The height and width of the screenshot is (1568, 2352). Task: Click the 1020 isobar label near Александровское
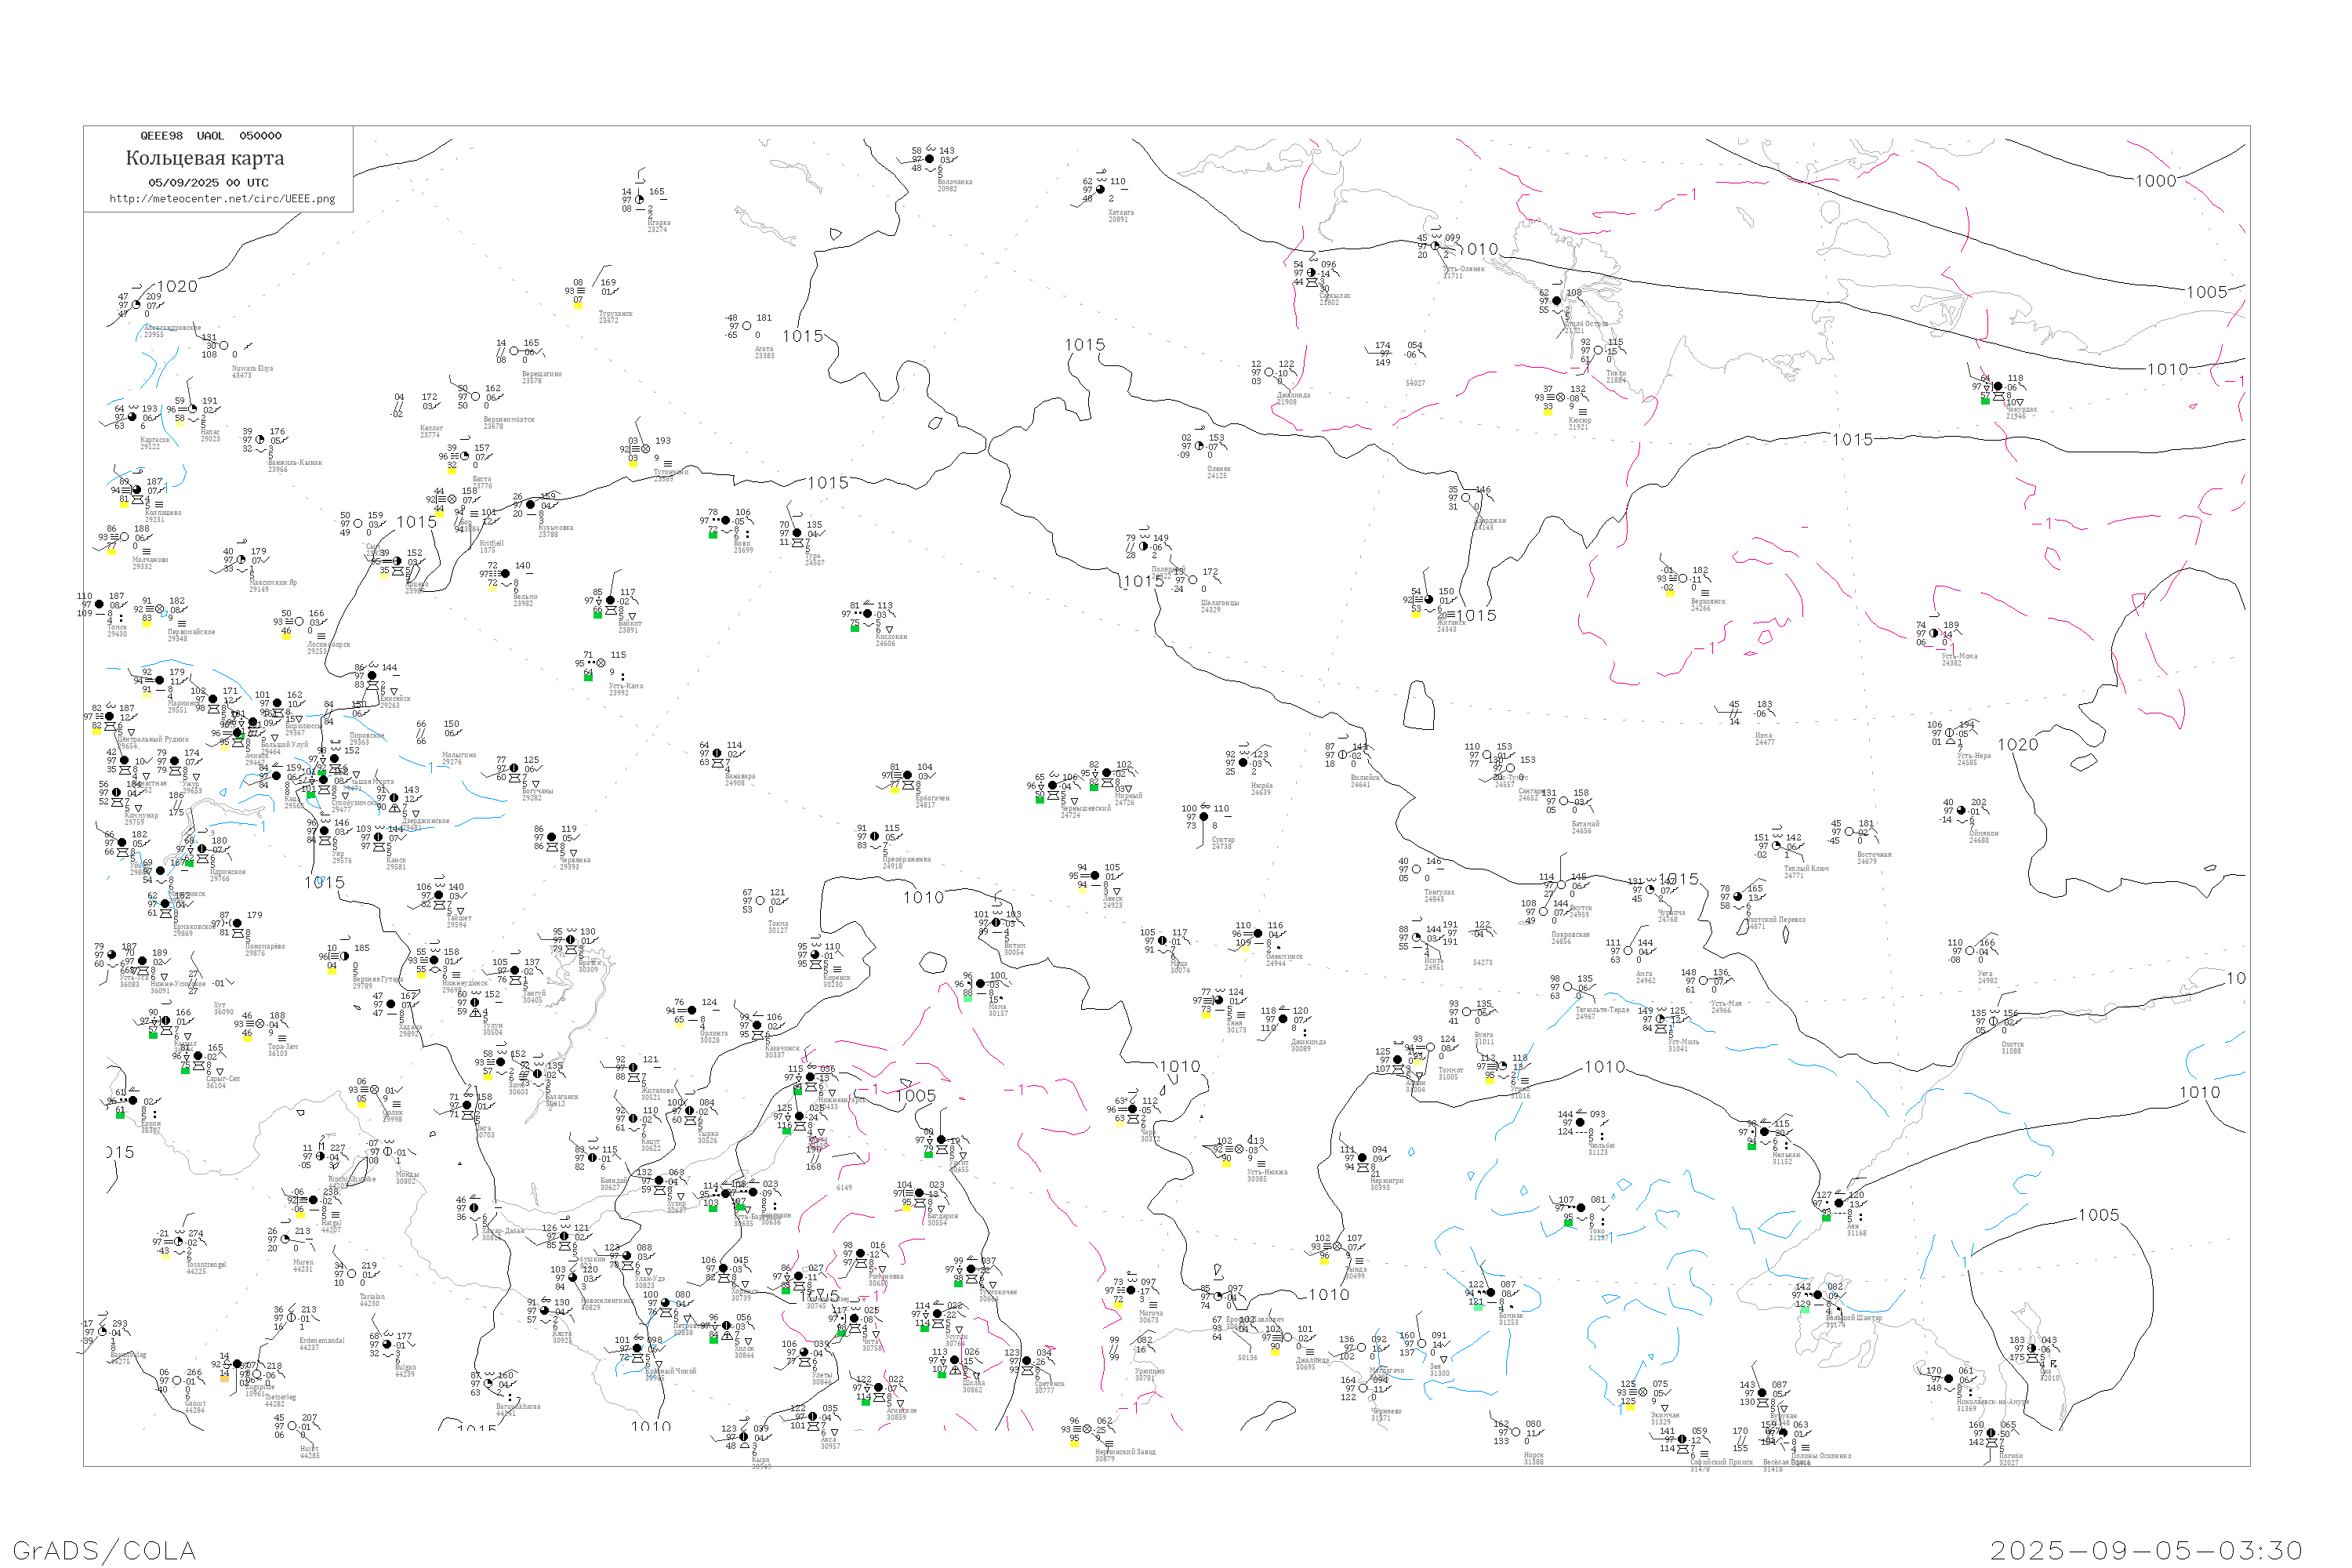[177, 286]
